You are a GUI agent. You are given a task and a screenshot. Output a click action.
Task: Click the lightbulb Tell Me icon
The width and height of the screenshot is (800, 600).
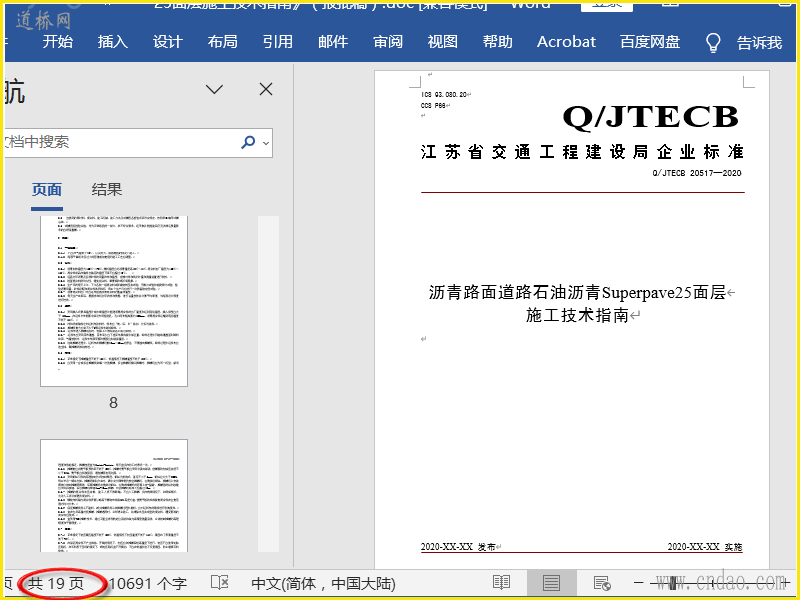pos(713,42)
